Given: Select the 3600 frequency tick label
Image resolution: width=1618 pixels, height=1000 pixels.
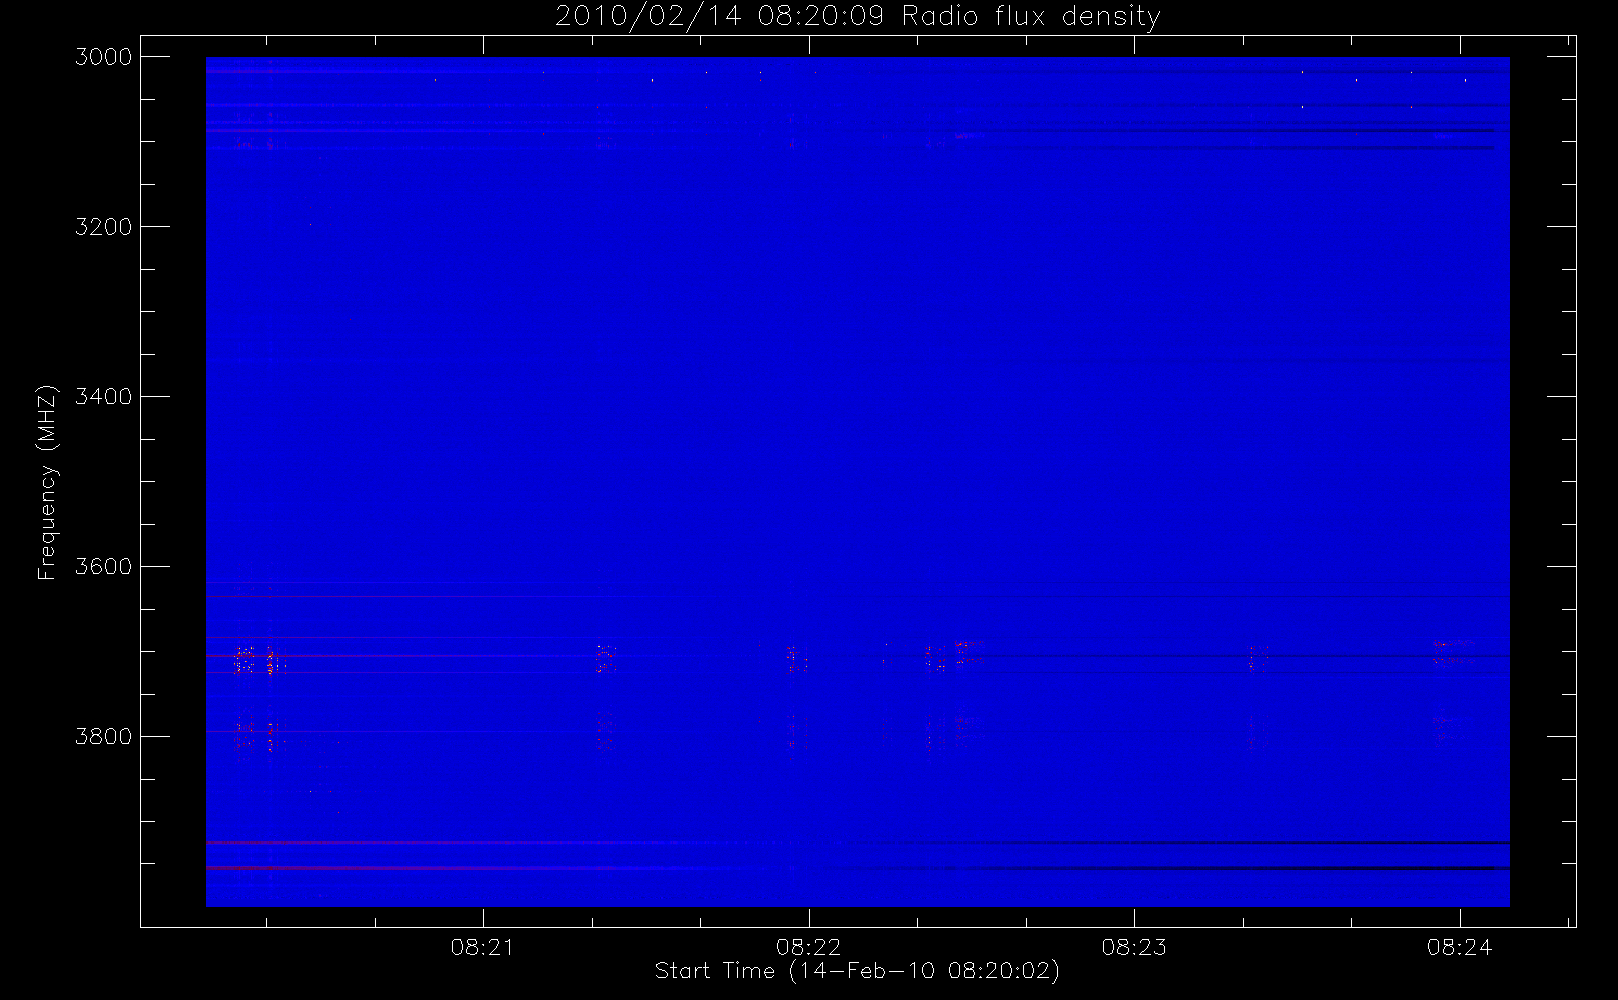Looking at the screenshot, I should 104,567.
